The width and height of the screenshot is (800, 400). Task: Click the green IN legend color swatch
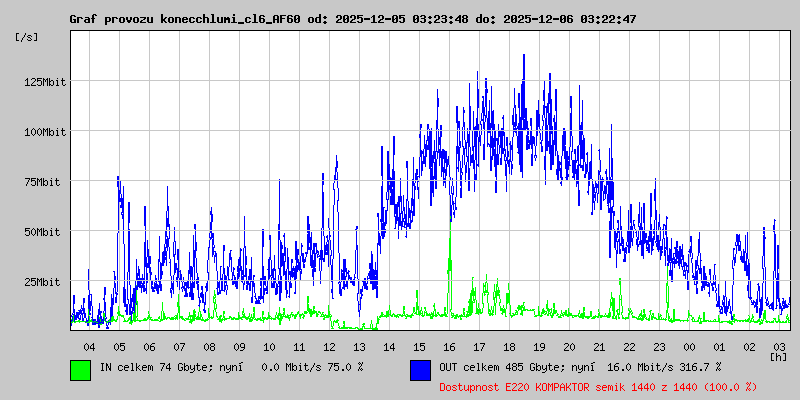[x=80, y=369]
